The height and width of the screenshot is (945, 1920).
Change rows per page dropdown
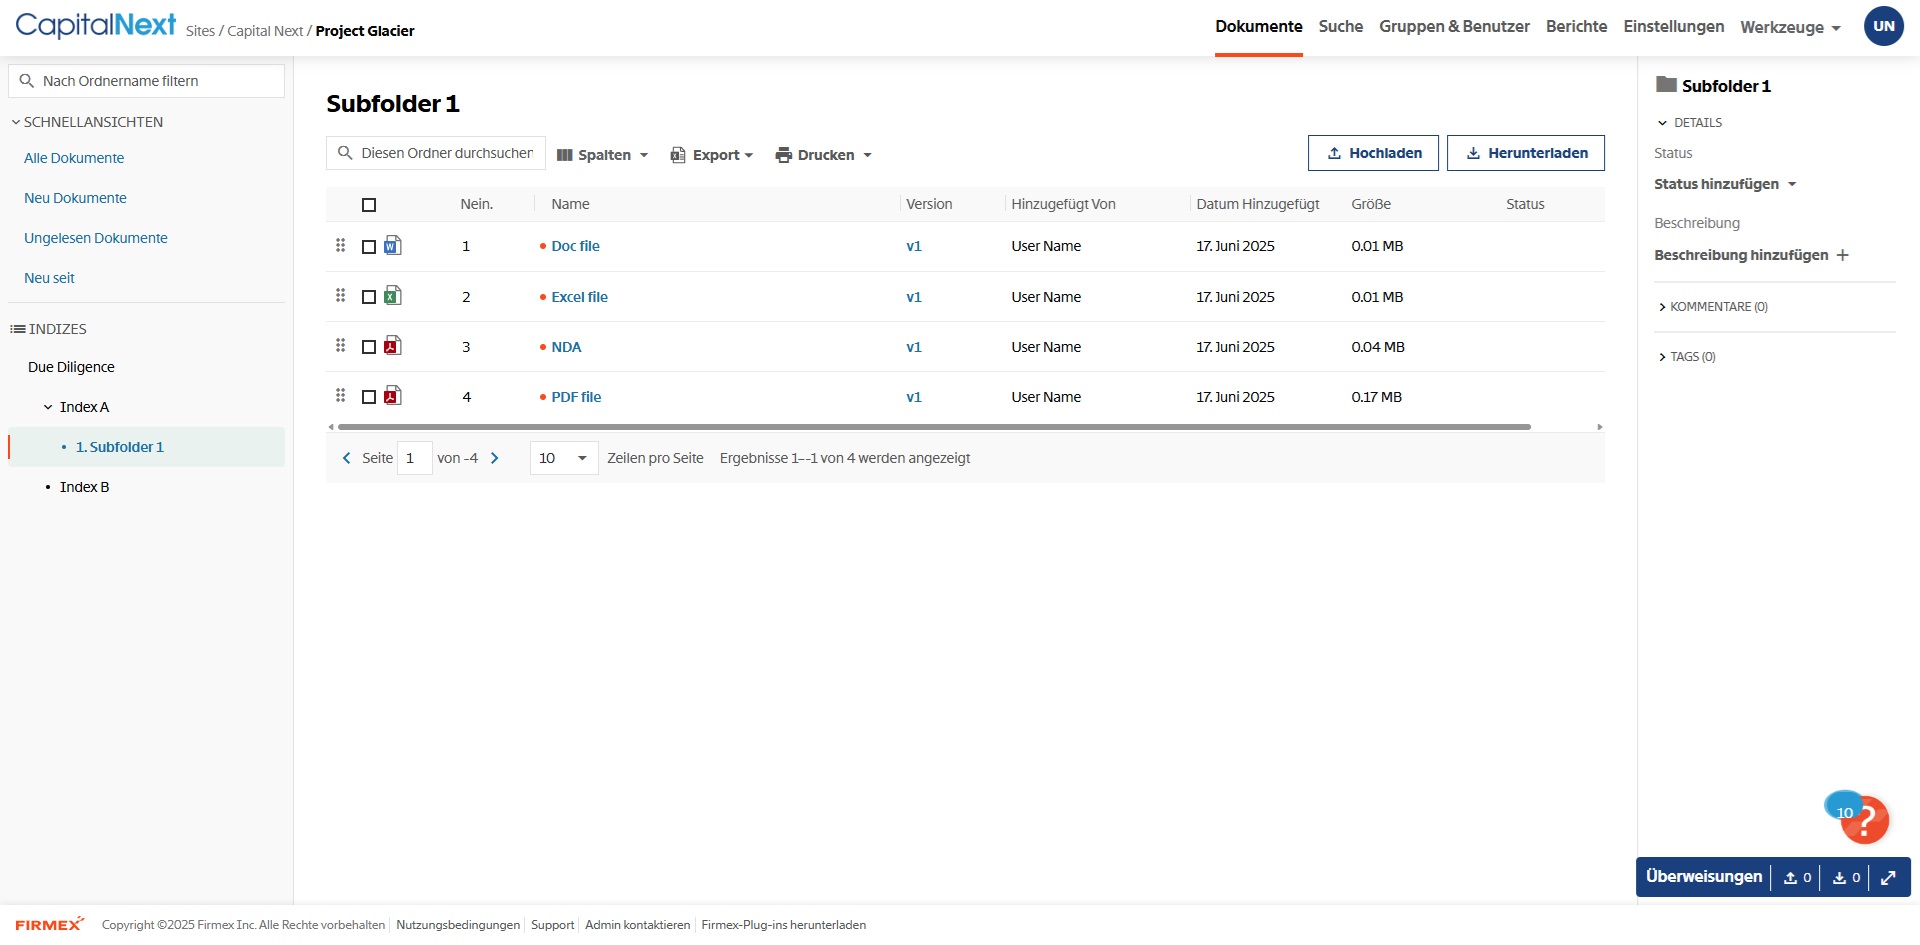coord(564,458)
